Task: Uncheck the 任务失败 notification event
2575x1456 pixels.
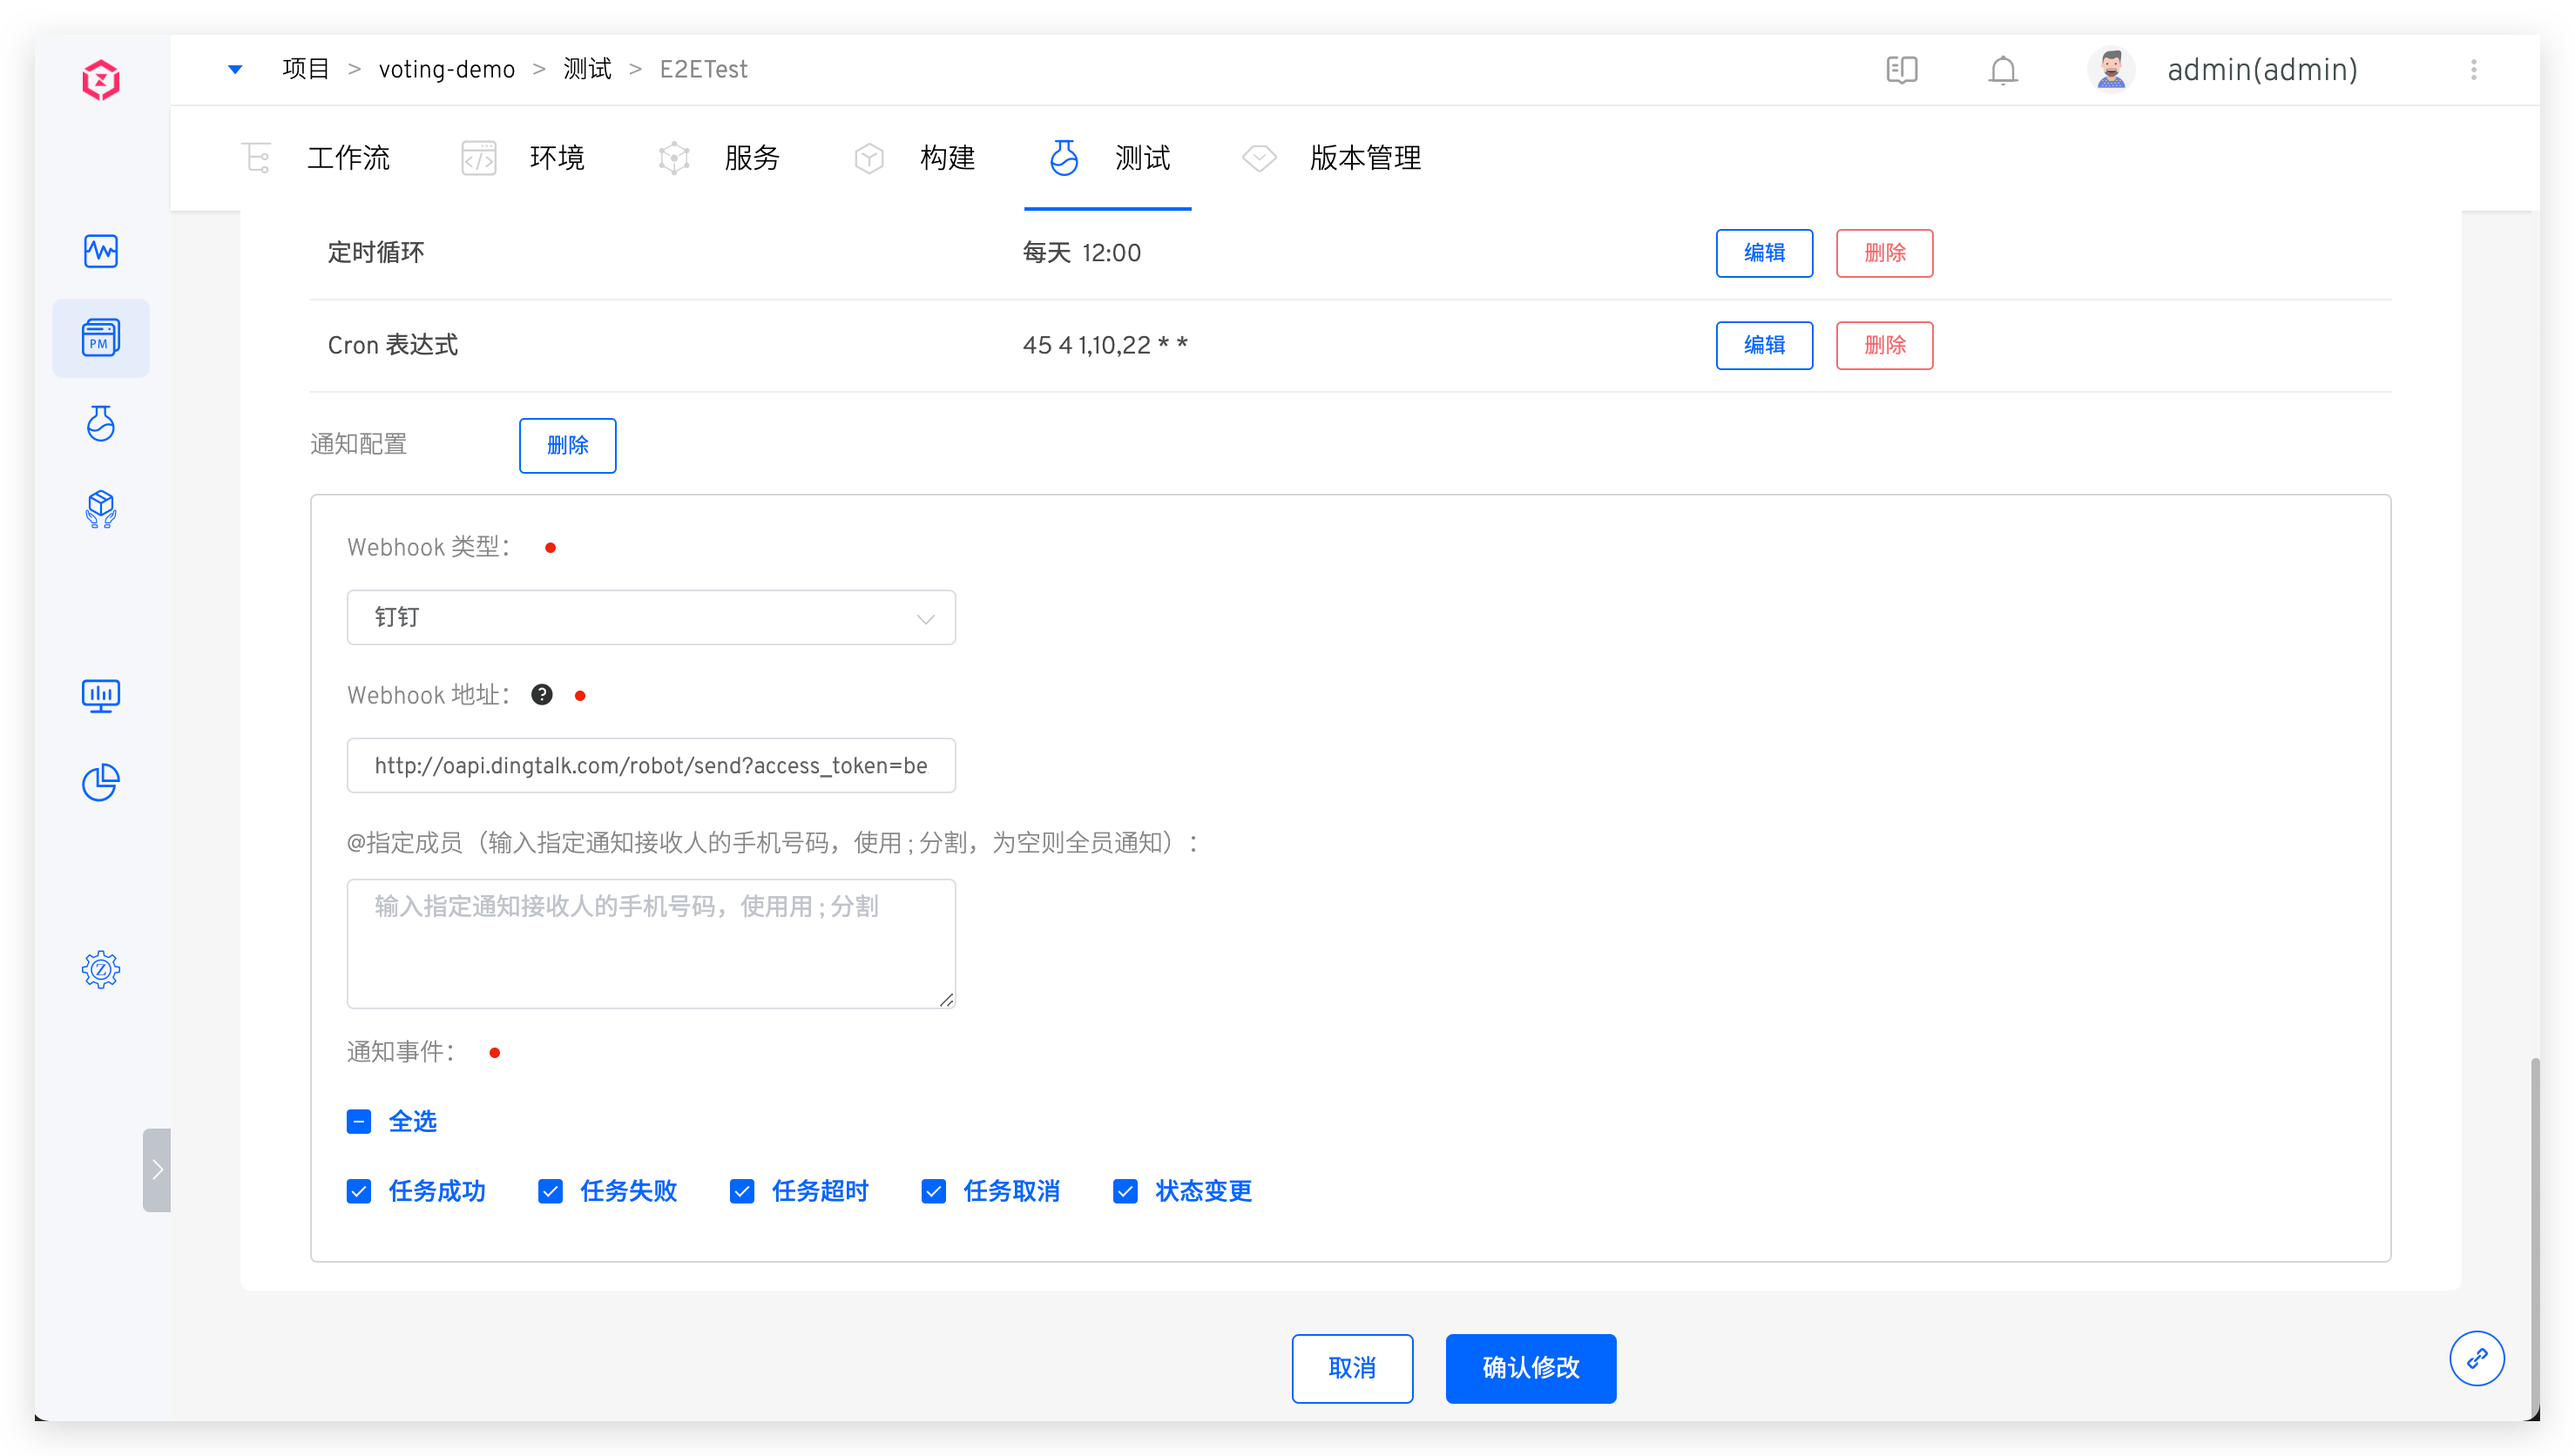Action: point(550,1191)
